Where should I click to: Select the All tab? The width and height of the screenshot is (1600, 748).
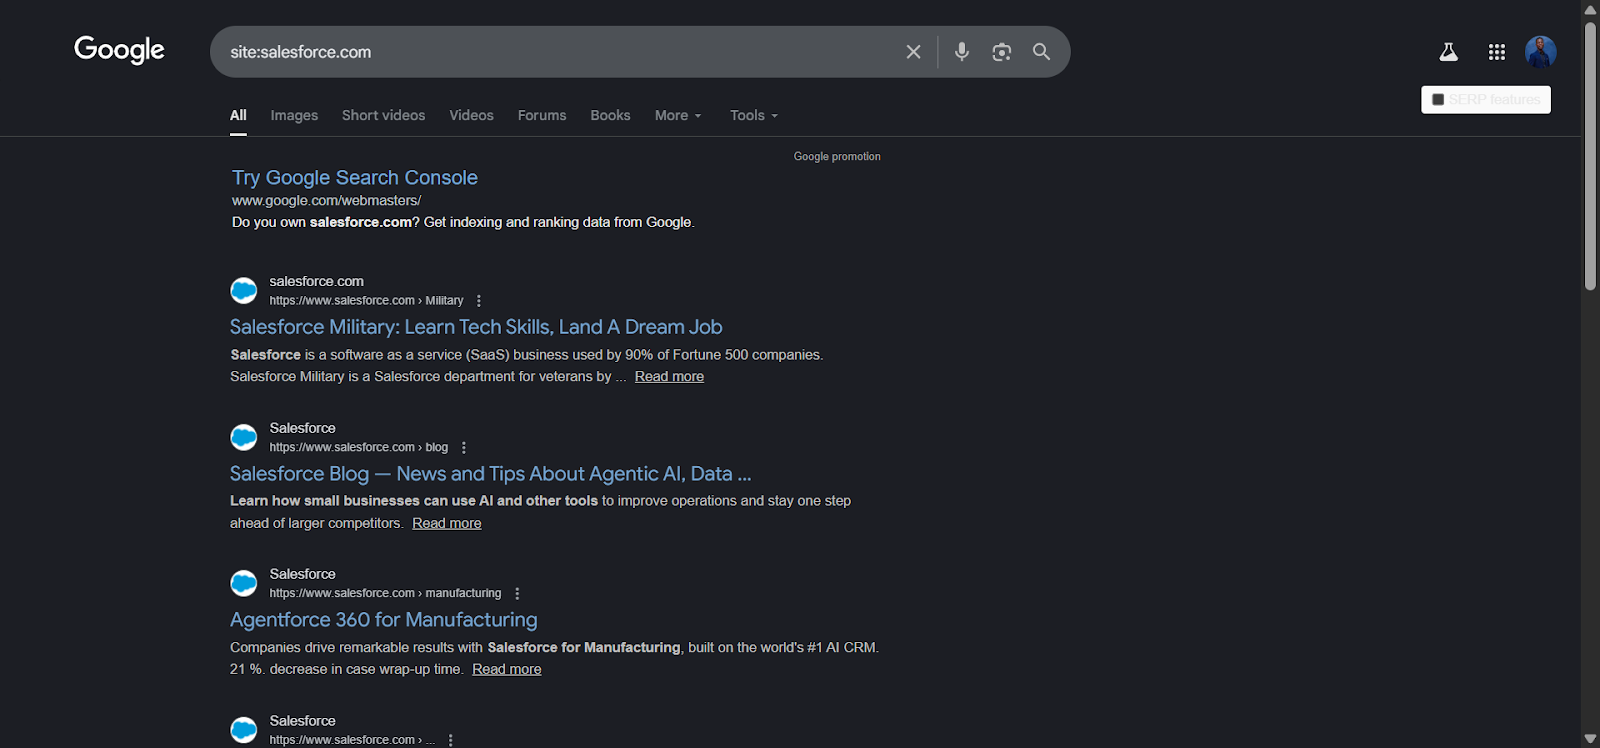click(238, 116)
